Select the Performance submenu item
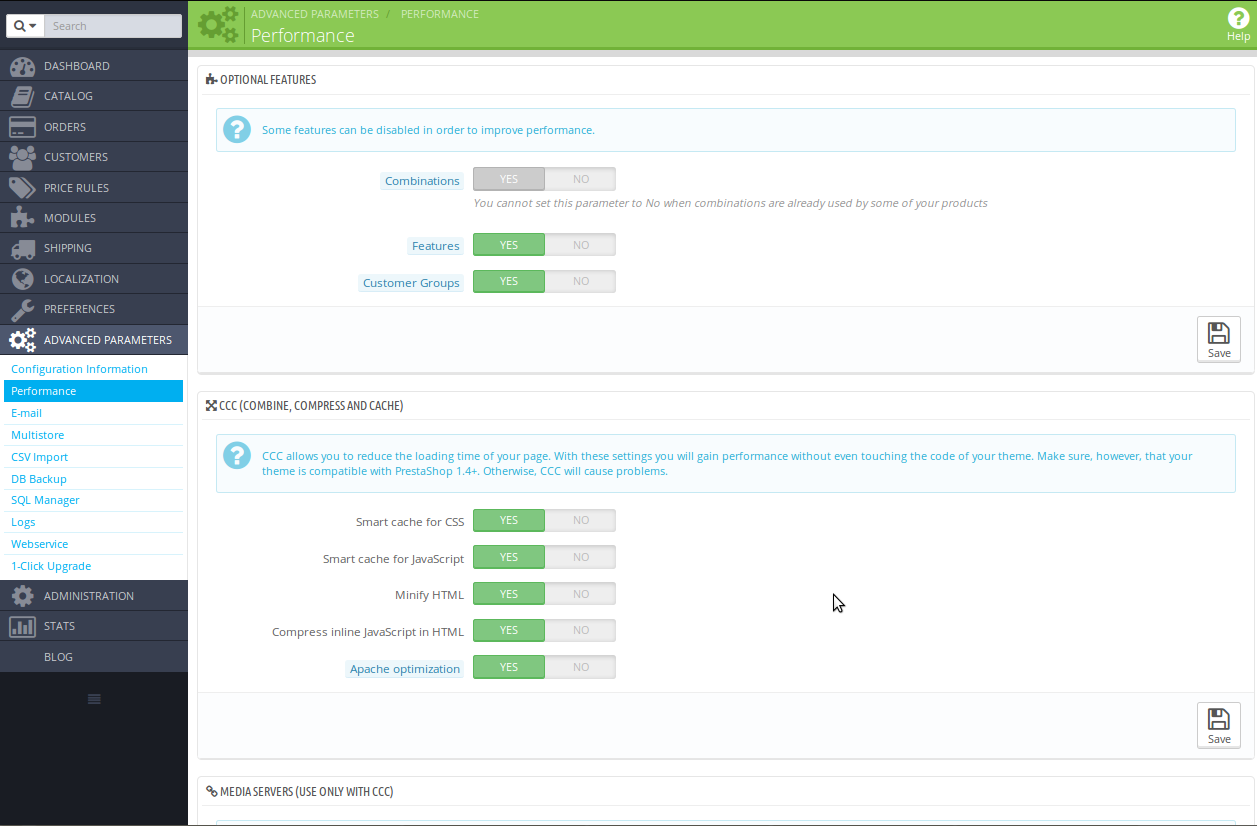Screen dimensions: 1257x826 pos(93,391)
